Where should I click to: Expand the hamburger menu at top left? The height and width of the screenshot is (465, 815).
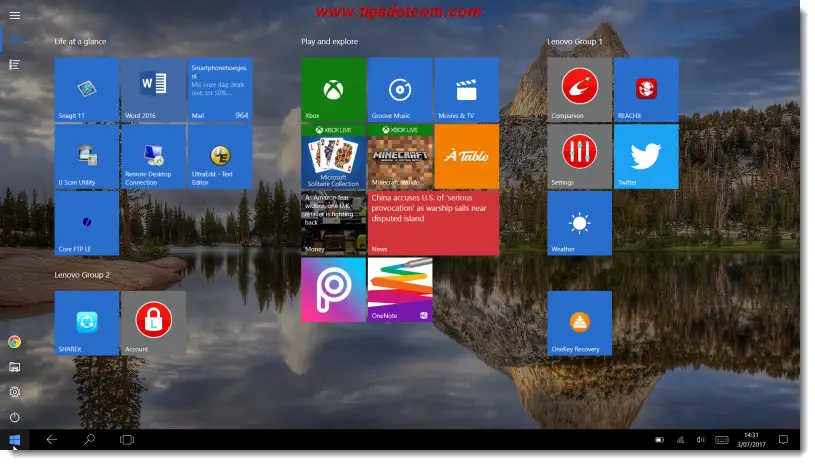[x=15, y=16]
